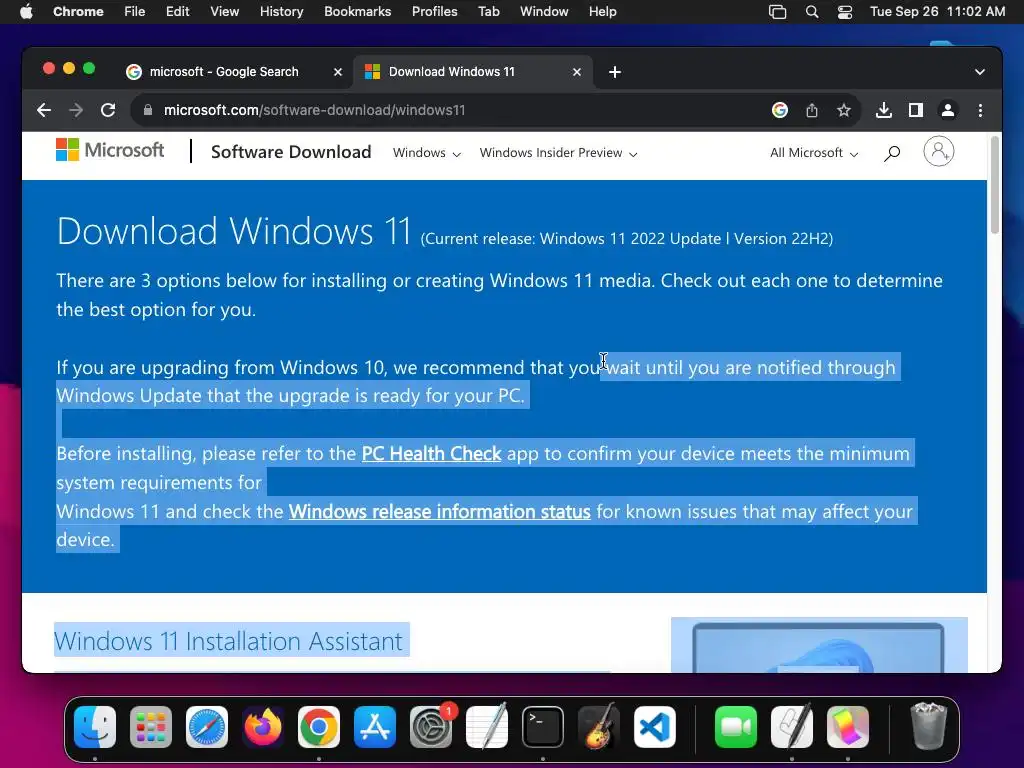Open the Apple menu
This screenshot has width=1024, height=768.
(x=26, y=12)
